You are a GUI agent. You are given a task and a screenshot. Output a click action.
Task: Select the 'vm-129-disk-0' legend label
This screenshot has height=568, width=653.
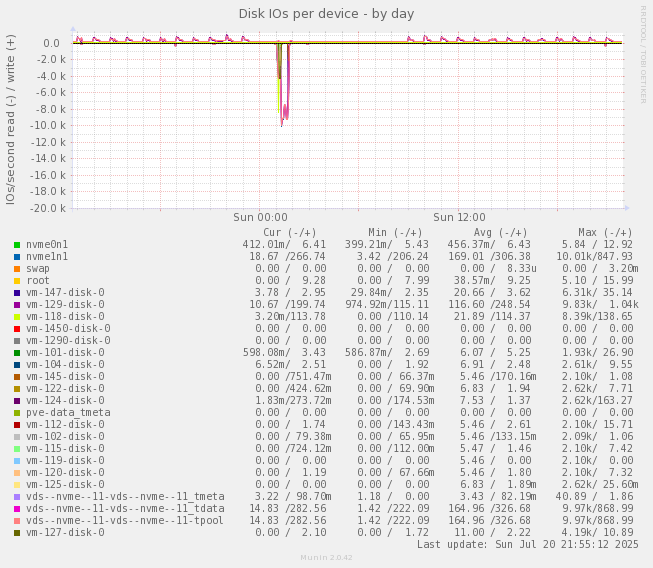(x=65, y=304)
